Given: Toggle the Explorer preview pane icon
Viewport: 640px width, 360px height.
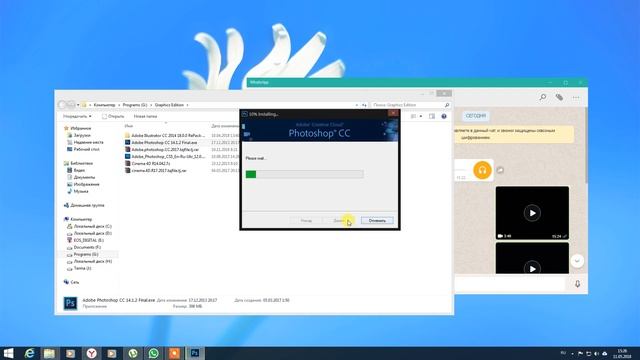Looking at the screenshot, I should click(432, 116).
